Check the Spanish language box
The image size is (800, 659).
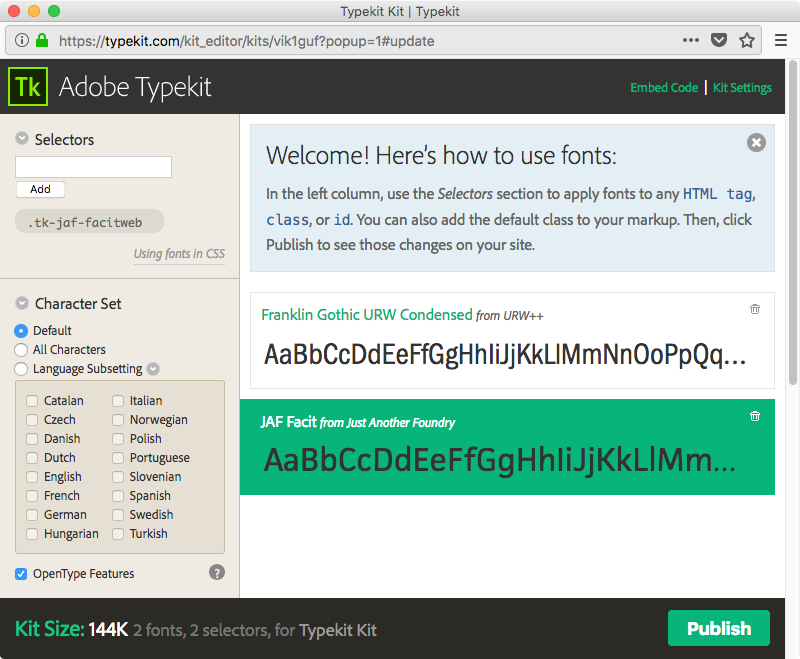[118, 496]
